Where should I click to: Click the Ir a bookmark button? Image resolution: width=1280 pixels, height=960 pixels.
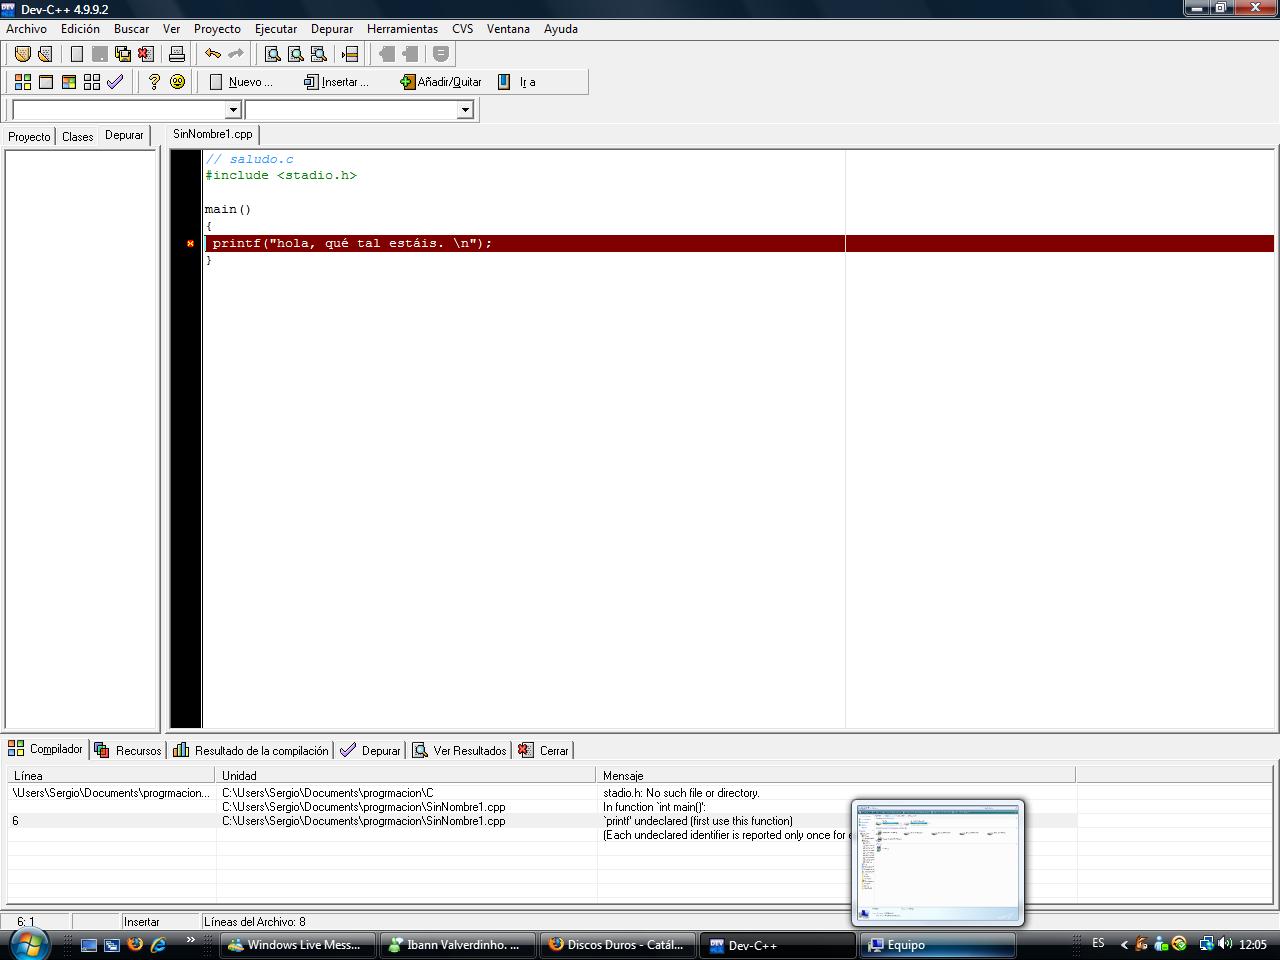517,82
